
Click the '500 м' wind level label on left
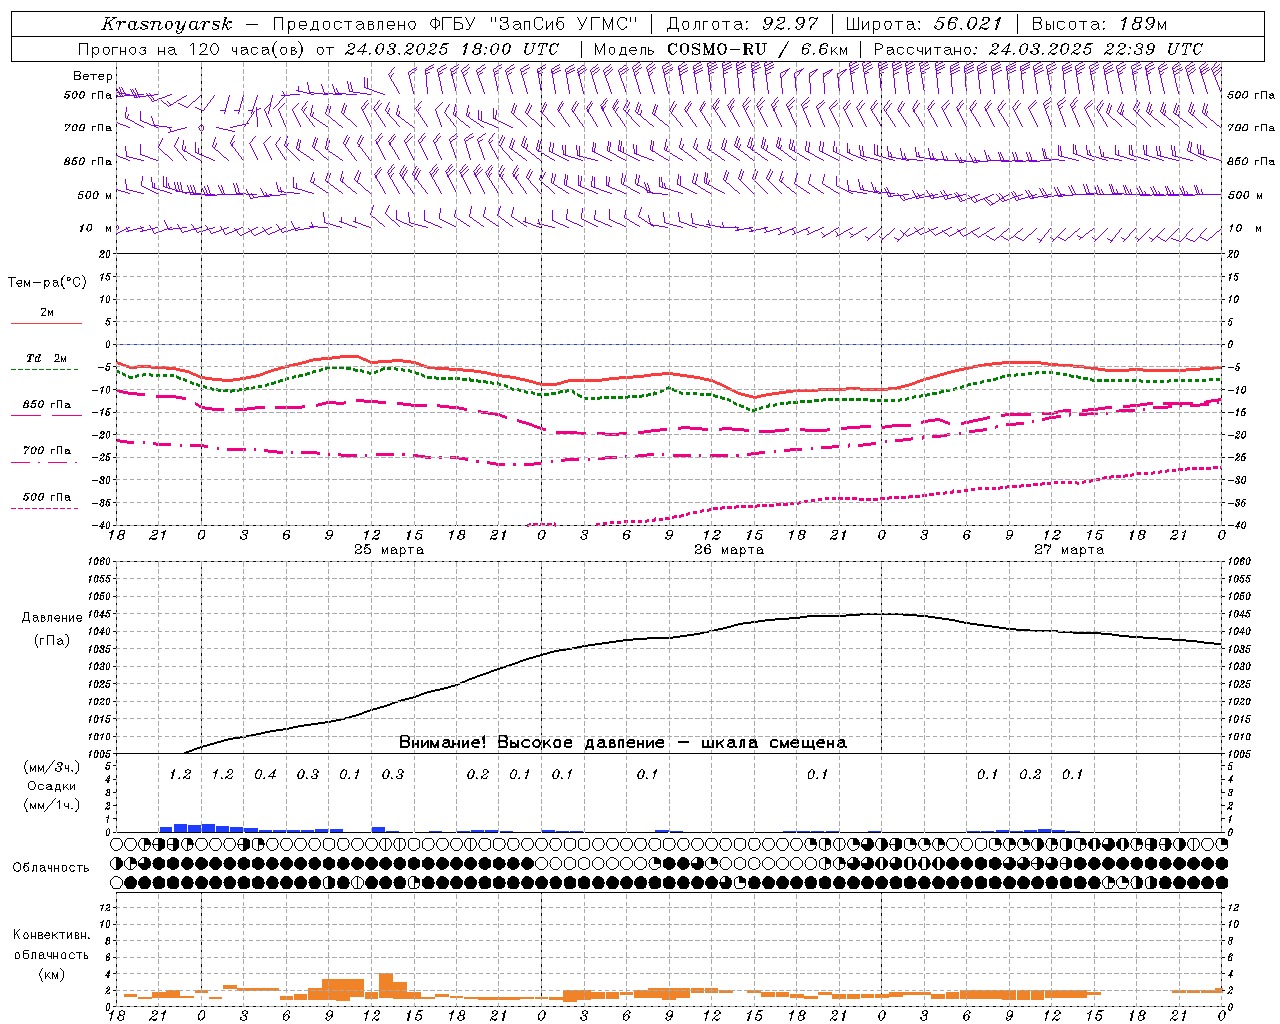click(96, 195)
